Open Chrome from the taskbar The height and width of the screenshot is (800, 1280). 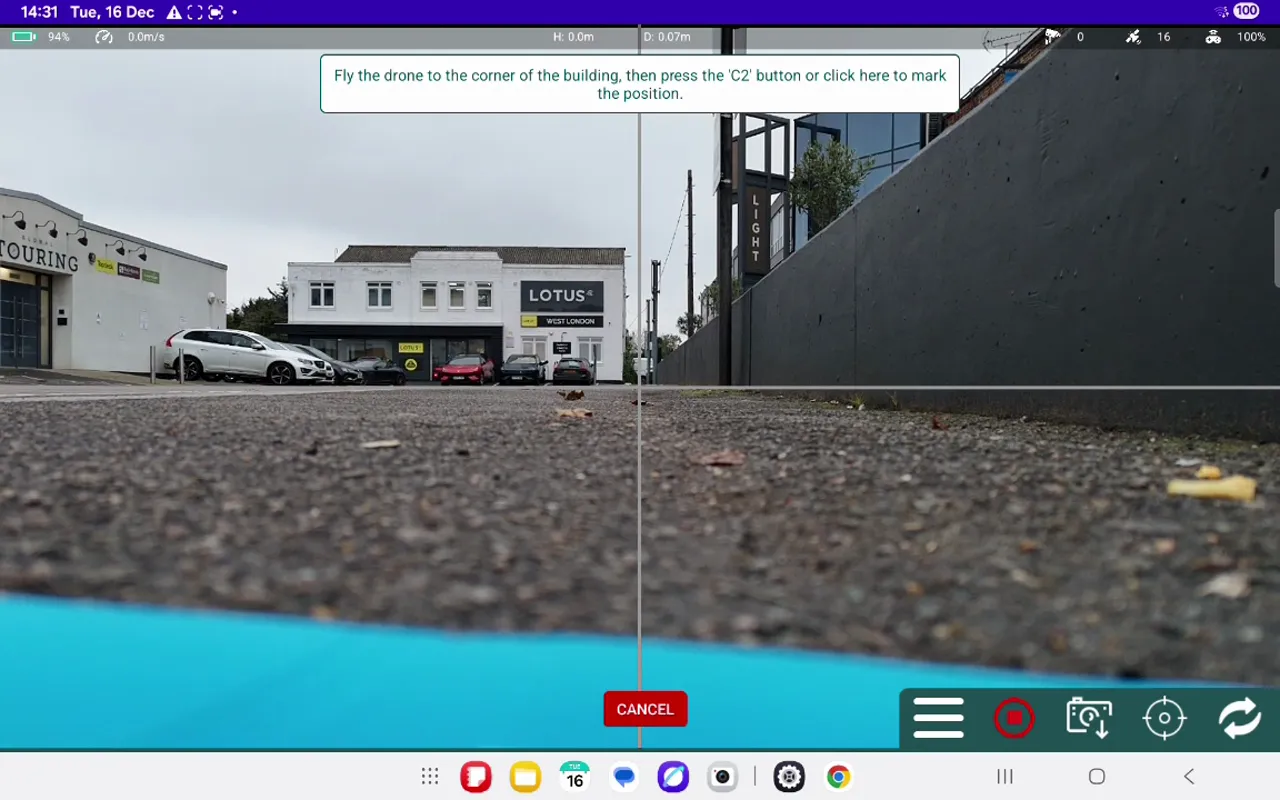[x=838, y=776]
